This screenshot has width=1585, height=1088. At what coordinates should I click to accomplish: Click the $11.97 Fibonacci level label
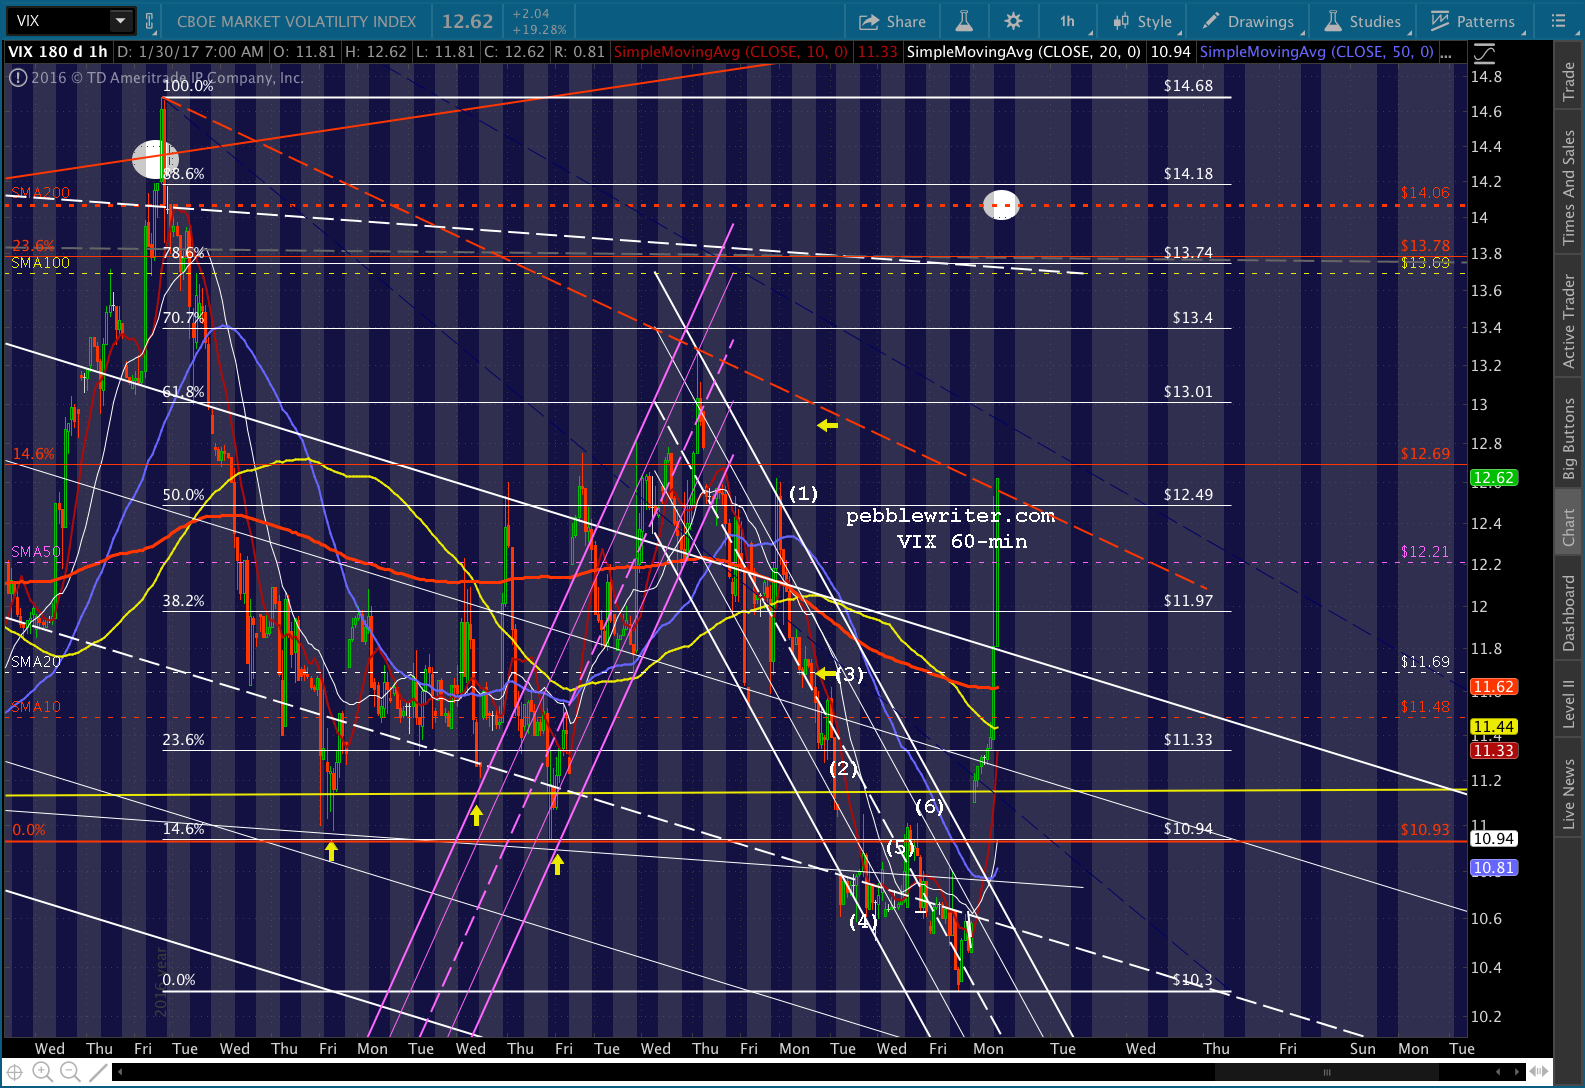coord(1188,601)
